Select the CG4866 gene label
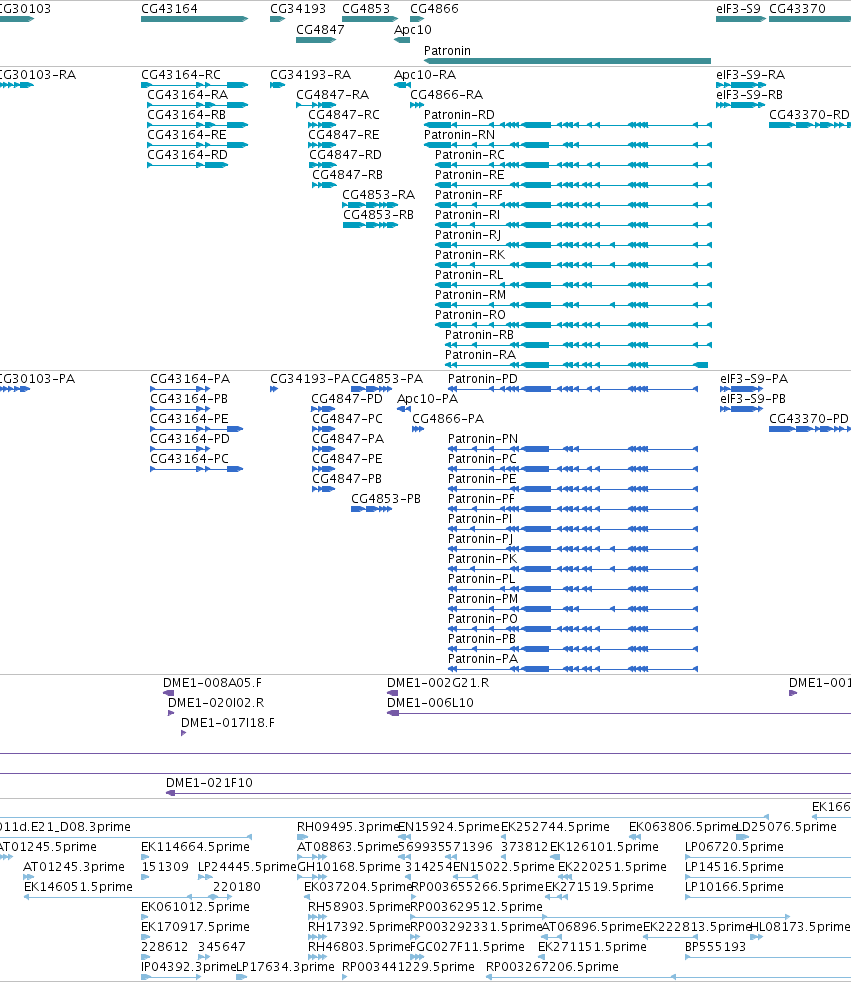This screenshot has width=851, height=982. 434,9
